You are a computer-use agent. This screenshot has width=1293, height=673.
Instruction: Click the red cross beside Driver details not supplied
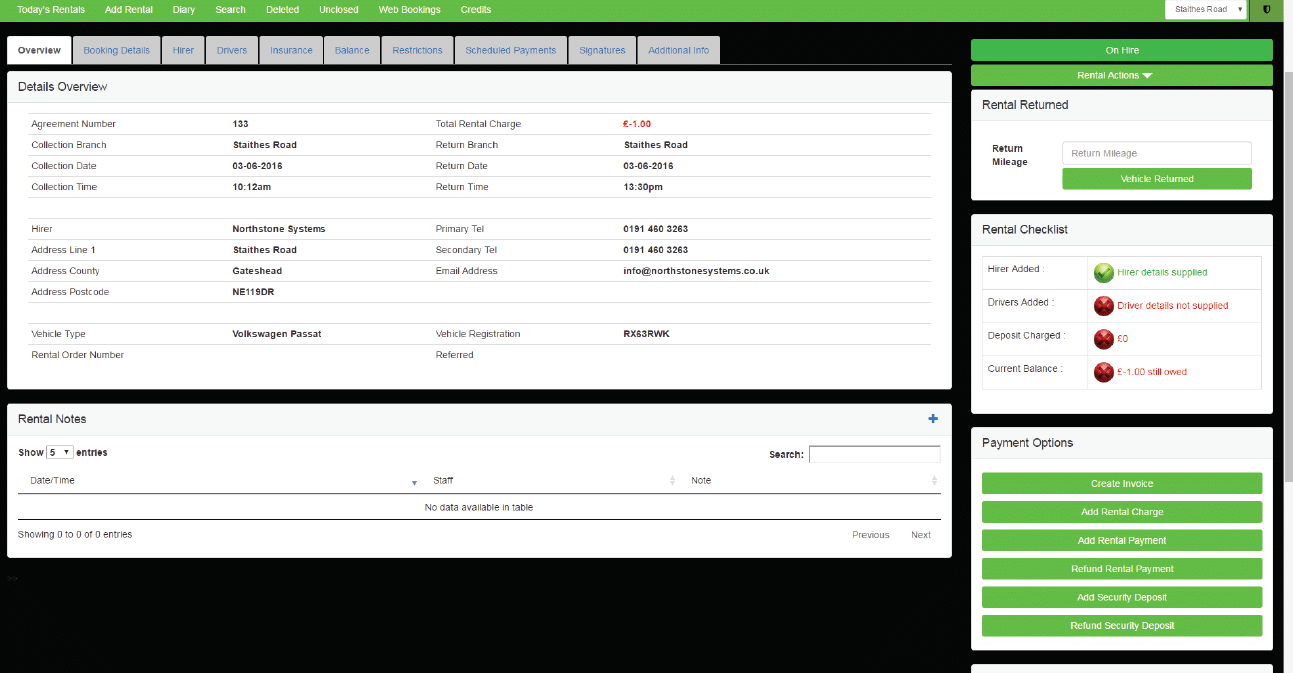pyautogui.click(x=1103, y=305)
